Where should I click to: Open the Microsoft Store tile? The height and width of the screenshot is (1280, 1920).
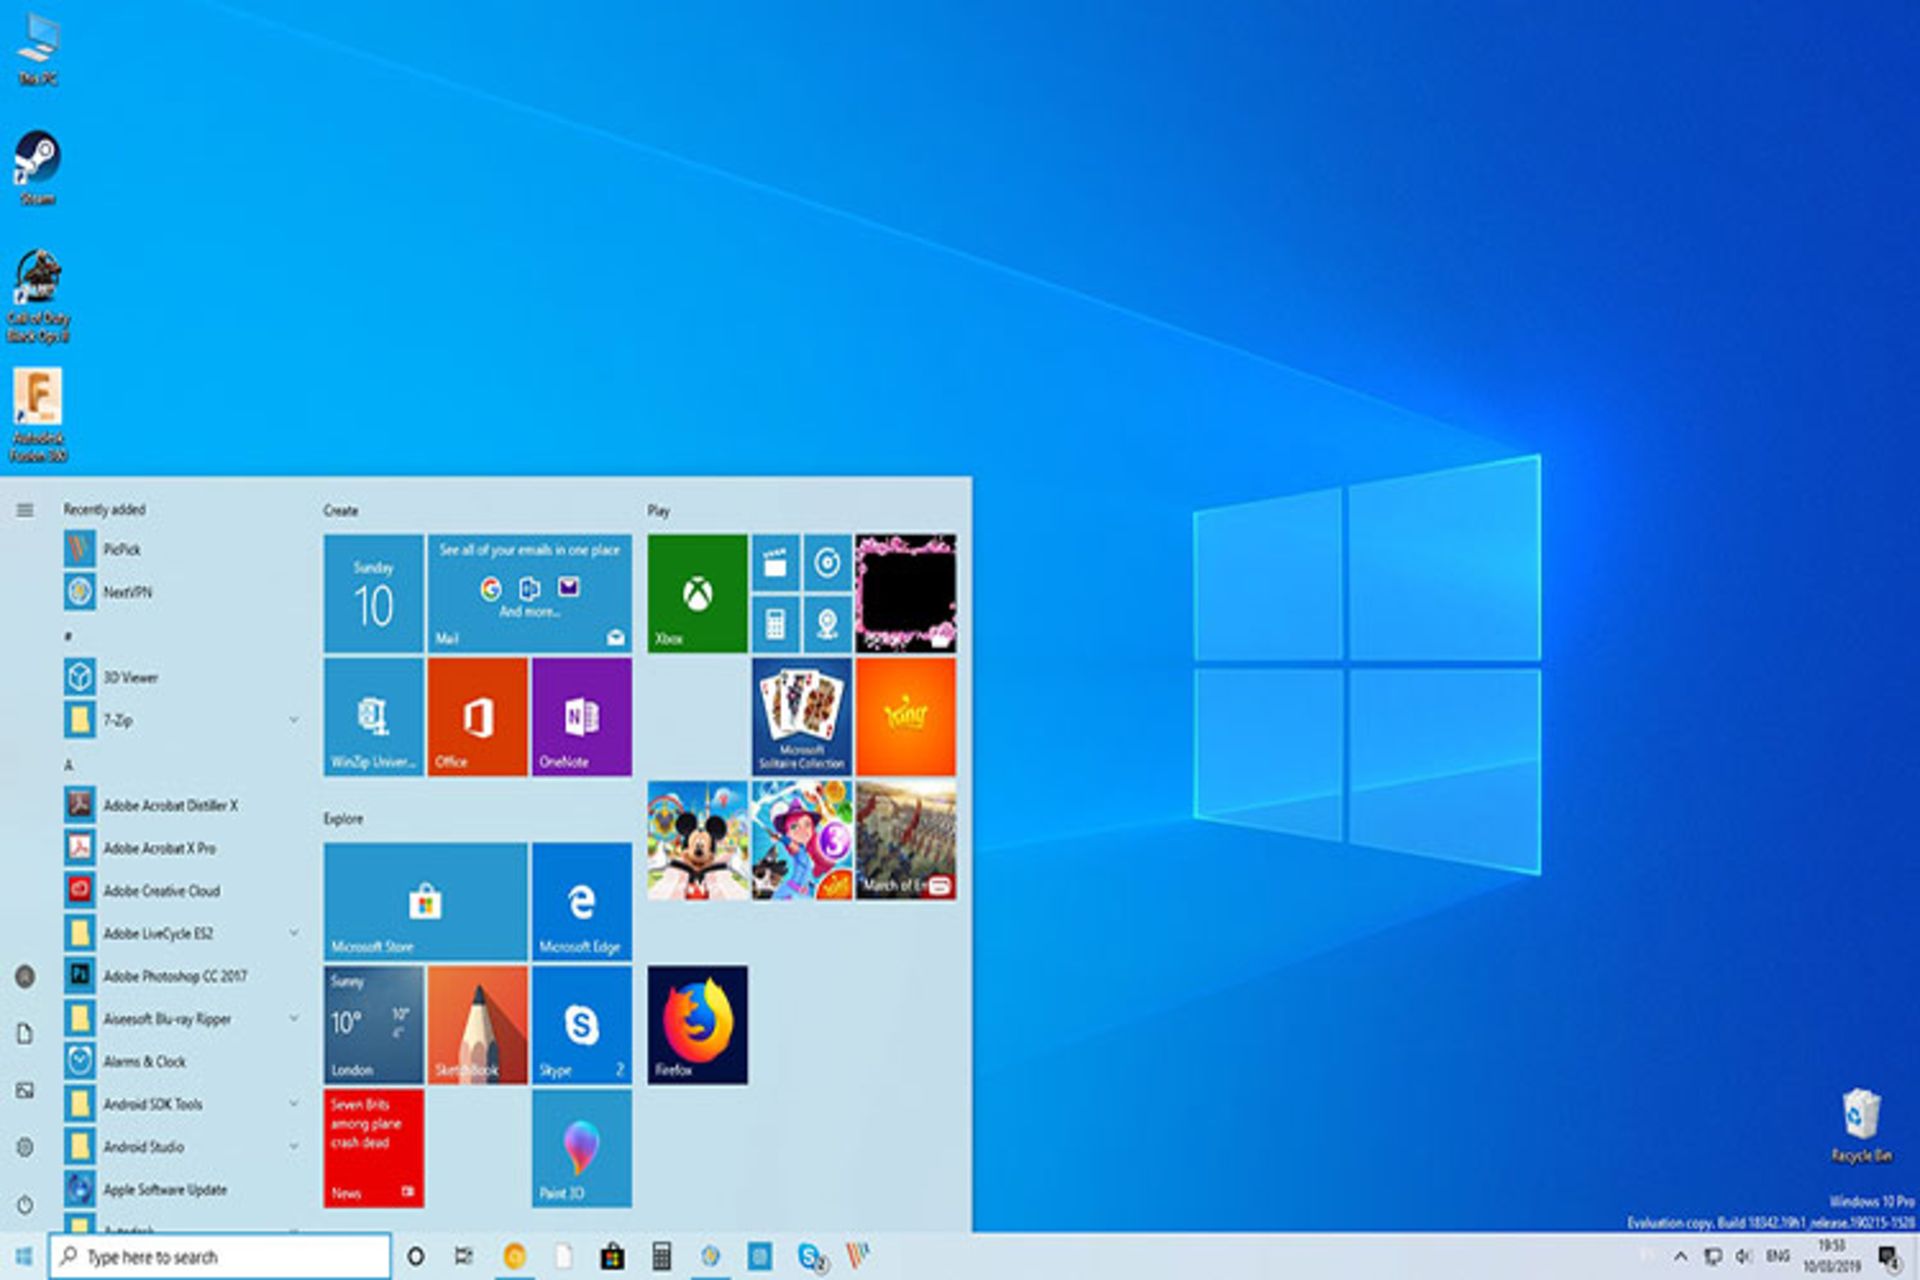coord(425,900)
